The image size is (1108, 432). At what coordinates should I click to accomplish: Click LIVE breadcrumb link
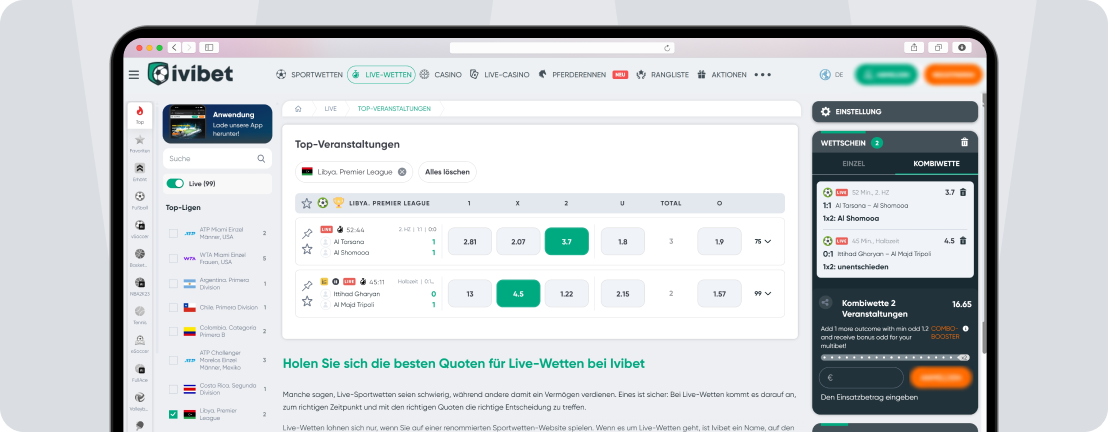click(330, 109)
